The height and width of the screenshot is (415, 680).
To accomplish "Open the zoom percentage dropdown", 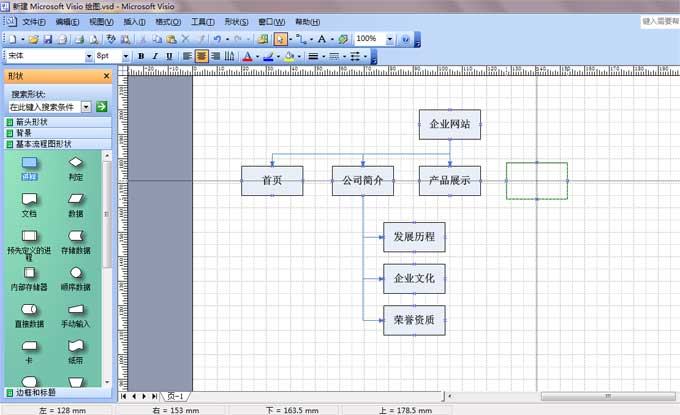I will click(390, 39).
